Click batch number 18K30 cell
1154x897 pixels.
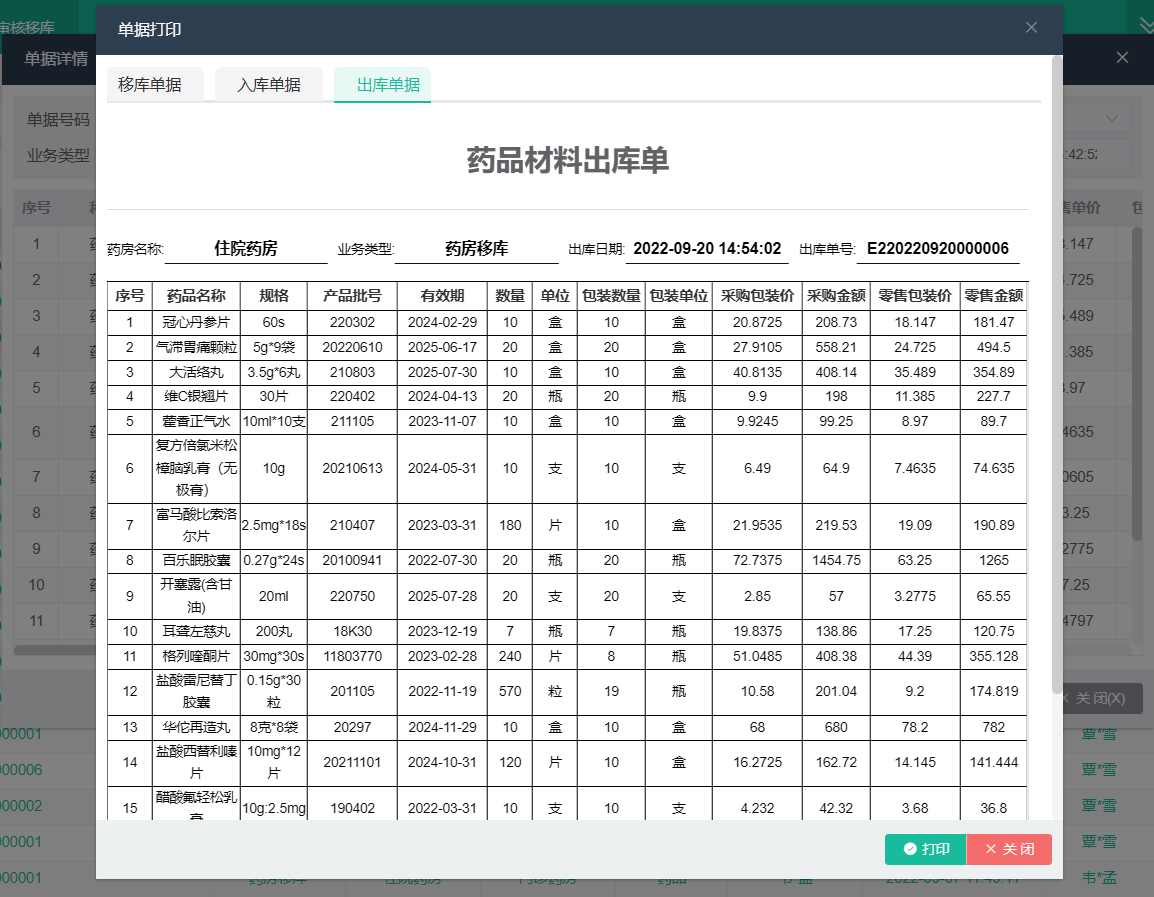[x=352, y=631]
